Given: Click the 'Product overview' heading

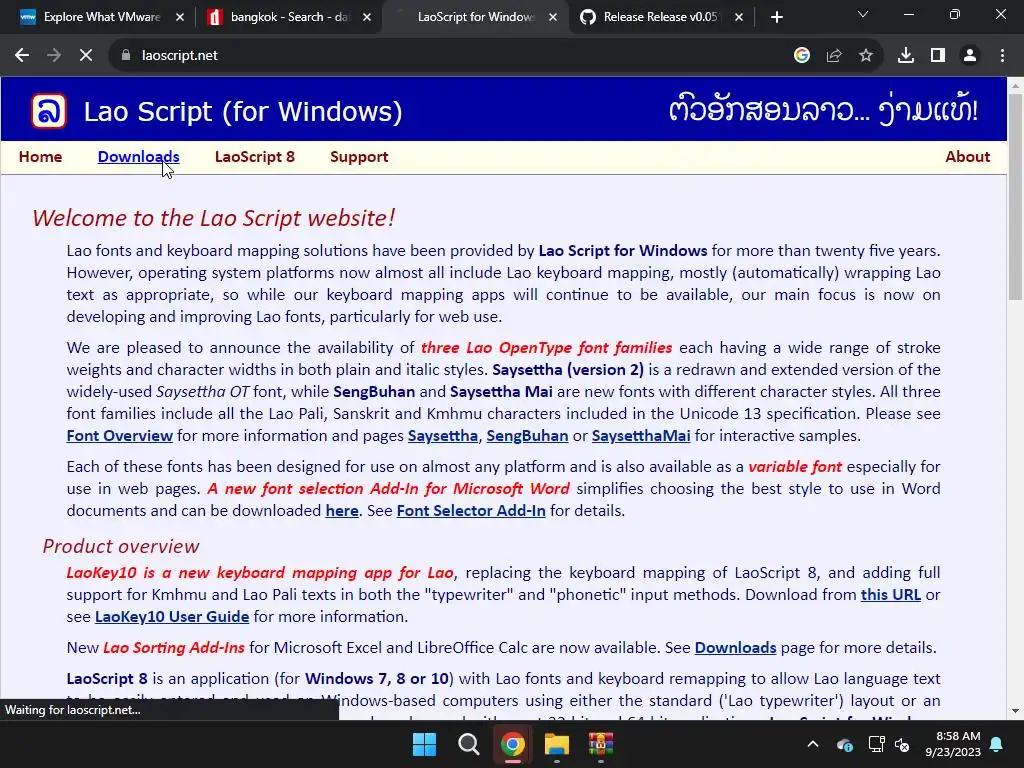Looking at the screenshot, I should (x=121, y=547).
